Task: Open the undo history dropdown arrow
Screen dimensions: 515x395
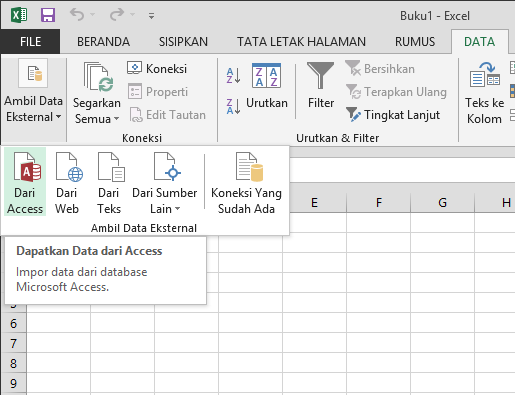Action: [x=93, y=15]
